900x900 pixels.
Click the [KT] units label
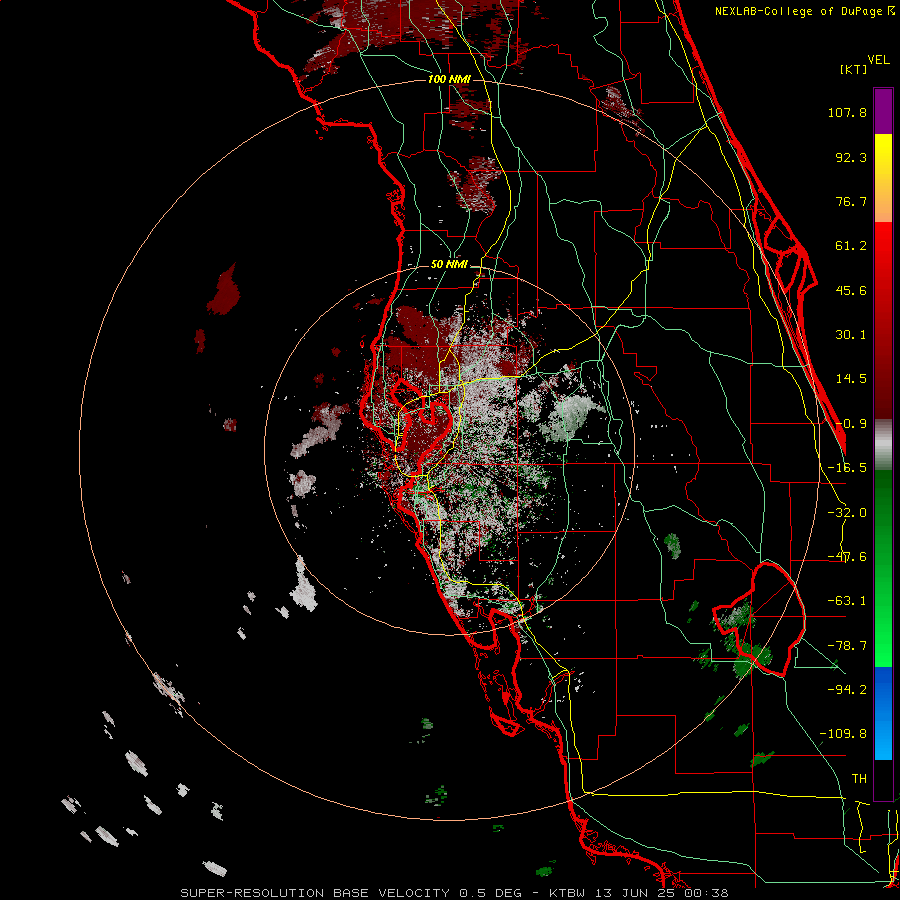coord(854,70)
